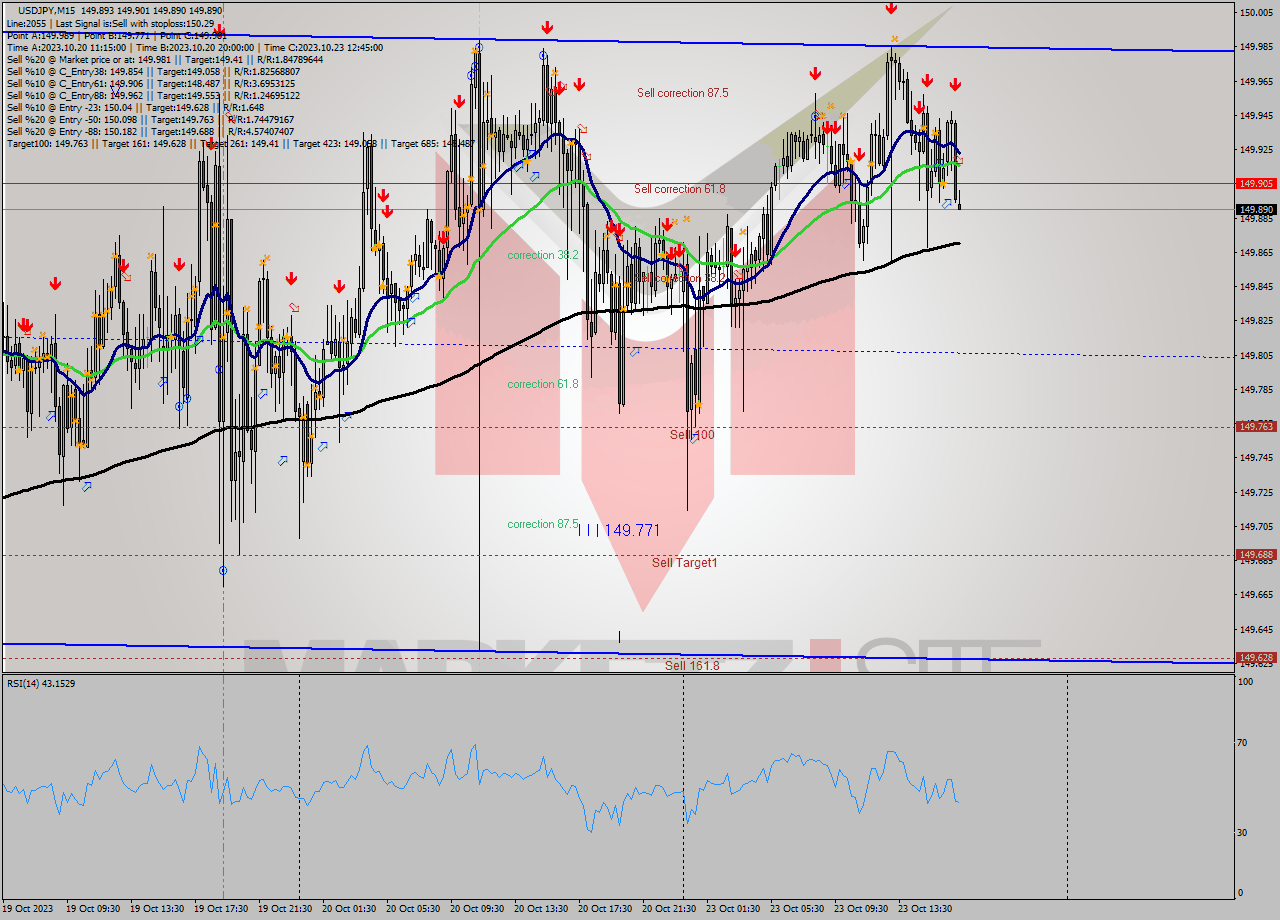
Task: Click the red 149.905 price tag on the axis
Action: 1254,184
